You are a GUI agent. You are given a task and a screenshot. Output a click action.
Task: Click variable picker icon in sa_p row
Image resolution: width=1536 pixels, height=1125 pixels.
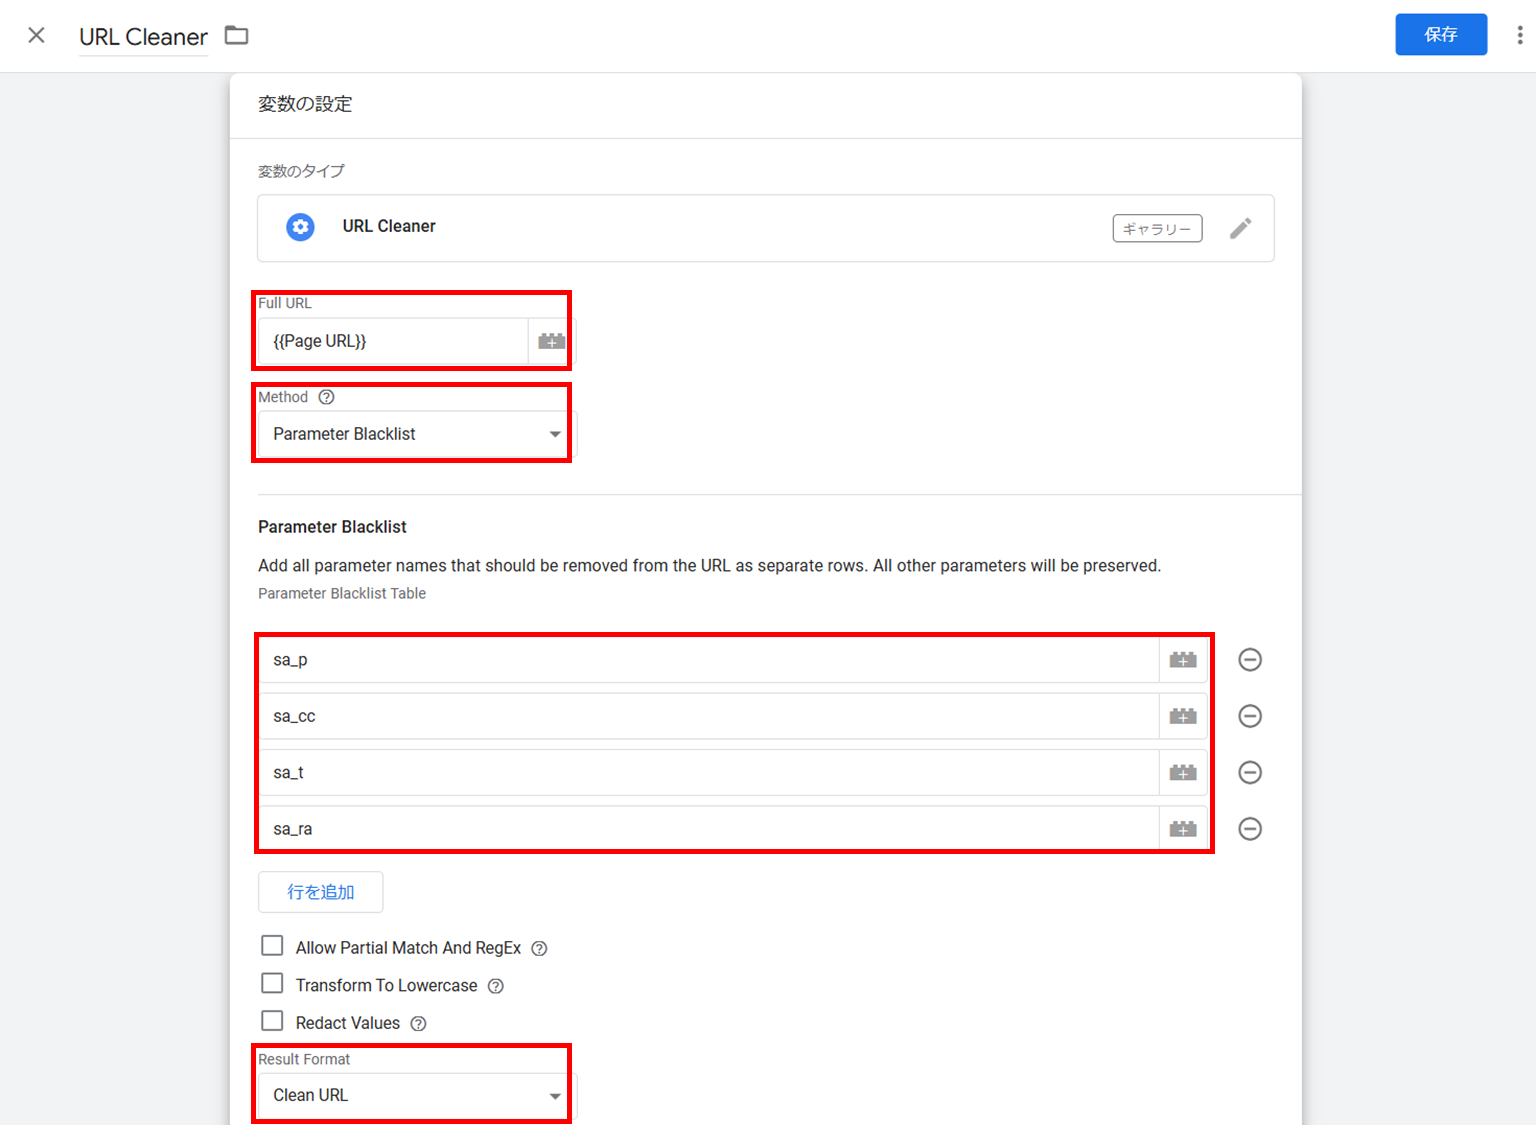click(1183, 660)
